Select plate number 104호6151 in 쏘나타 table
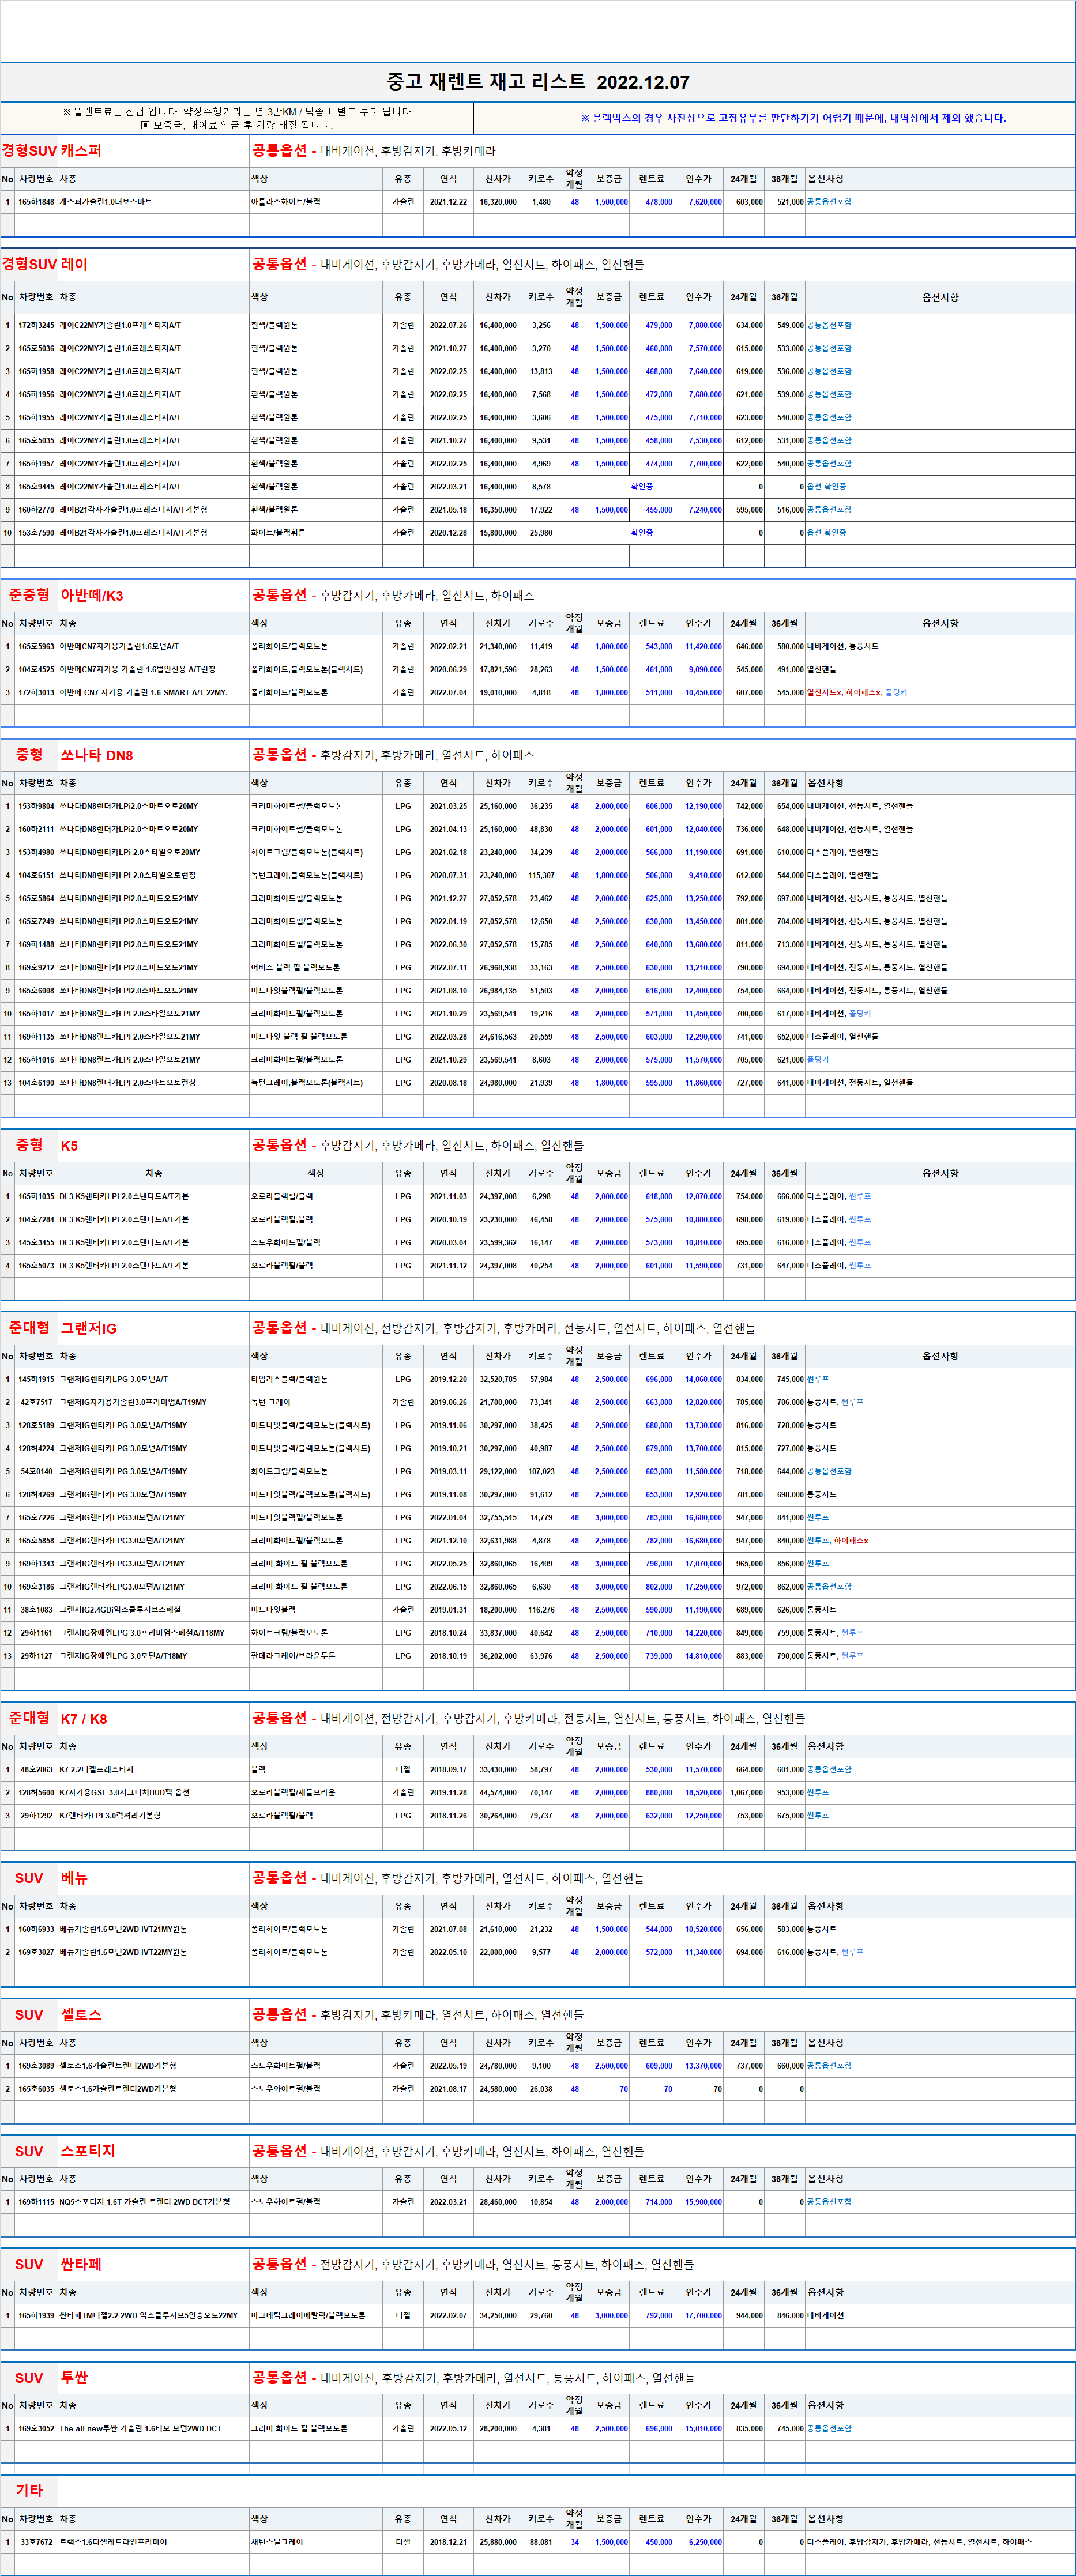1076x2576 pixels. tap(36, 875)
